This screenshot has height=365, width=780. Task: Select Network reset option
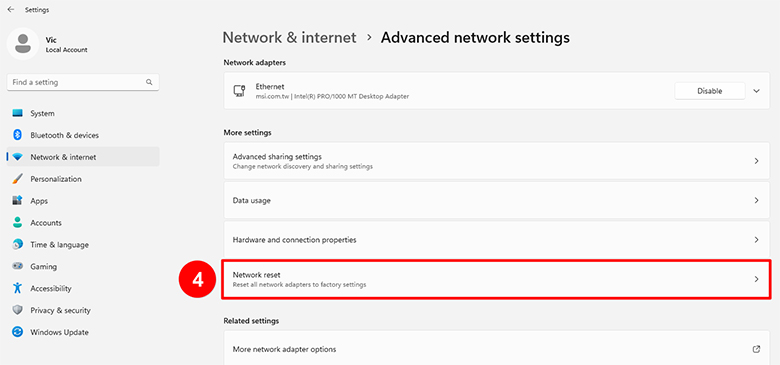pos(495,279)
